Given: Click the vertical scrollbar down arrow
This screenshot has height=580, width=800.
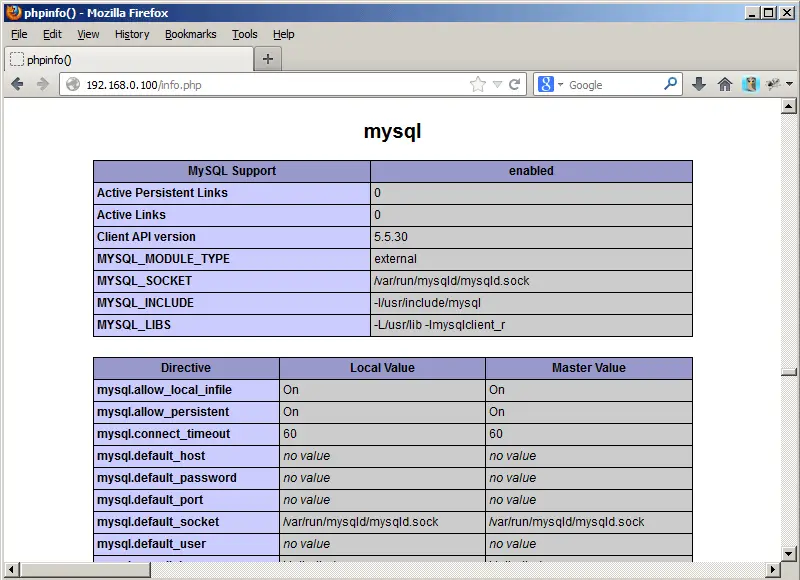Looking at the screenshot, I should point(789,553).
